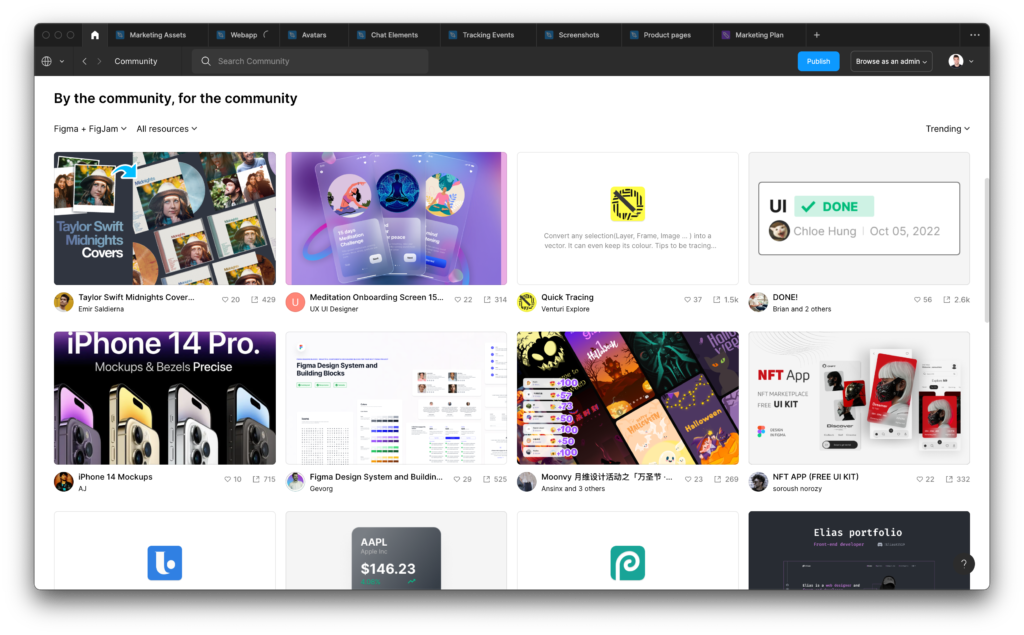Open the iPhone 14 Mockups title link
Viewport: 1024px width, 635px height.
[116, 477]
